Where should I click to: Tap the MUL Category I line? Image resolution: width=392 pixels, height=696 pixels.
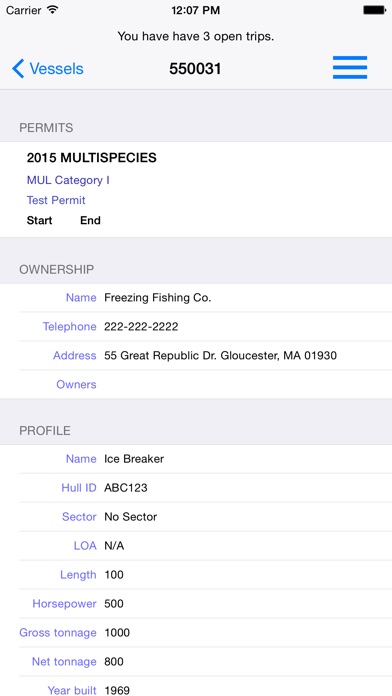point(68,180)
